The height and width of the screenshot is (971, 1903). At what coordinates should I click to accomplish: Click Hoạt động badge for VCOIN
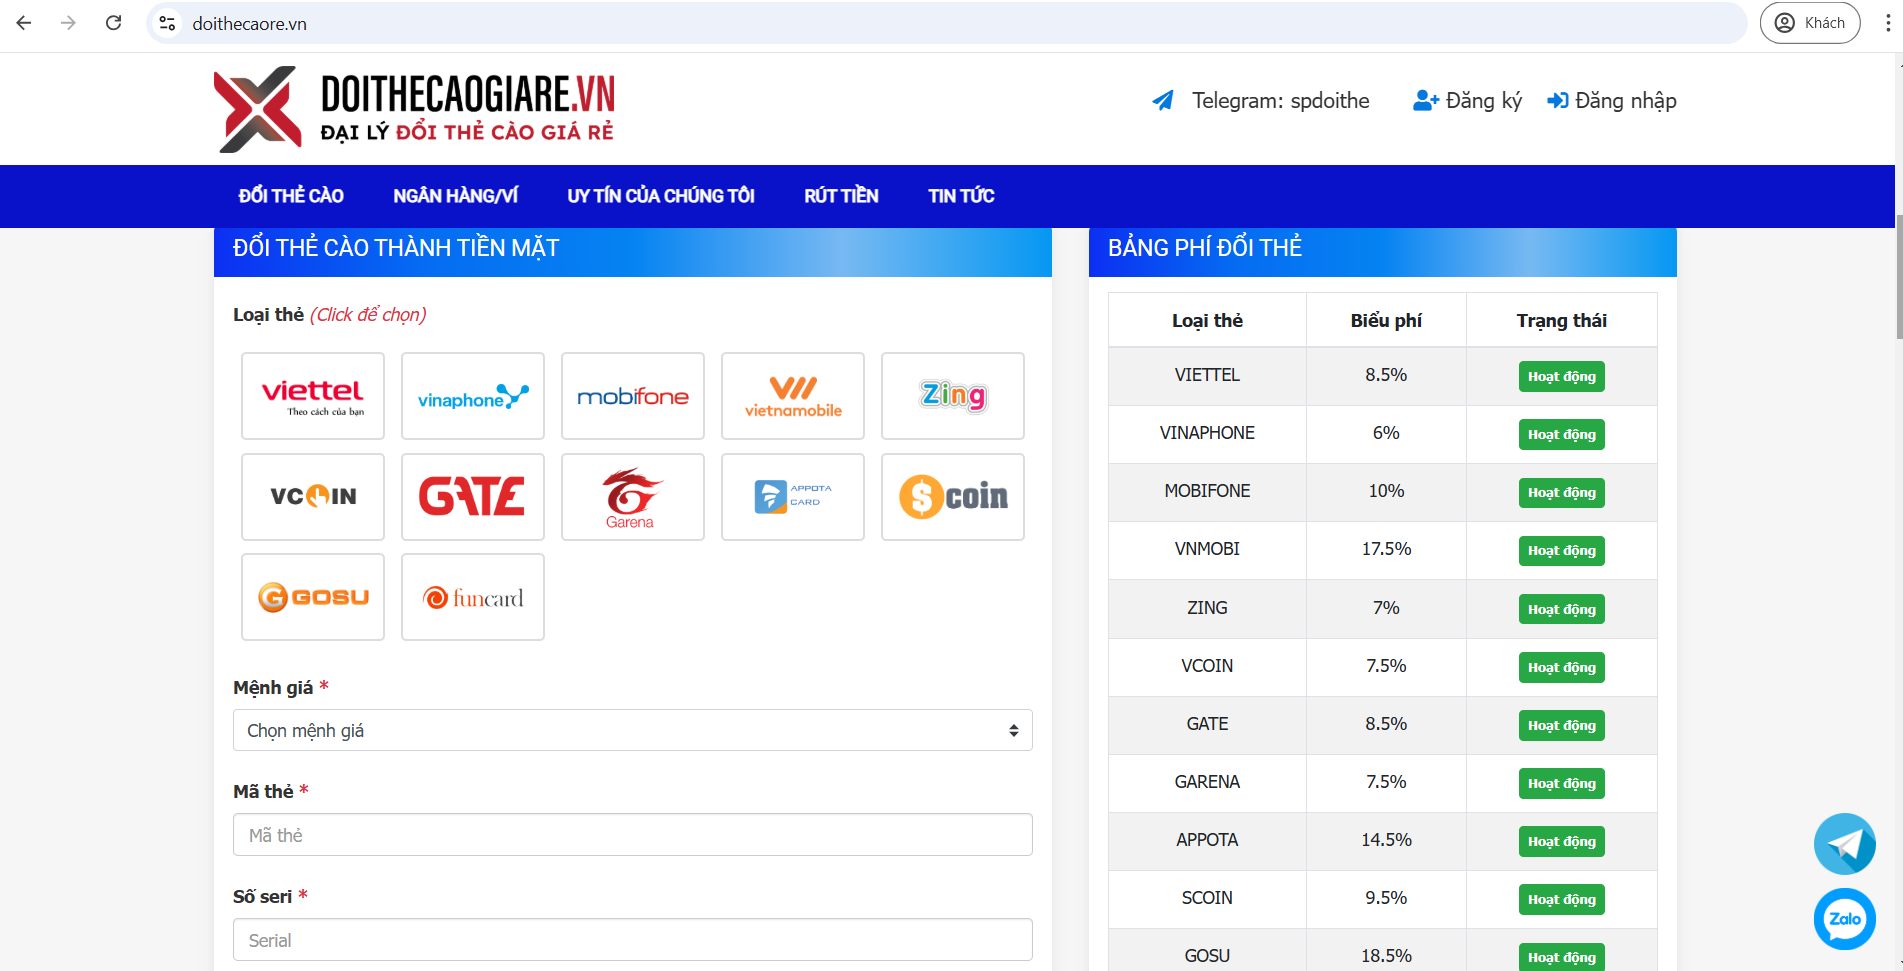click(x=1562, y=668)
